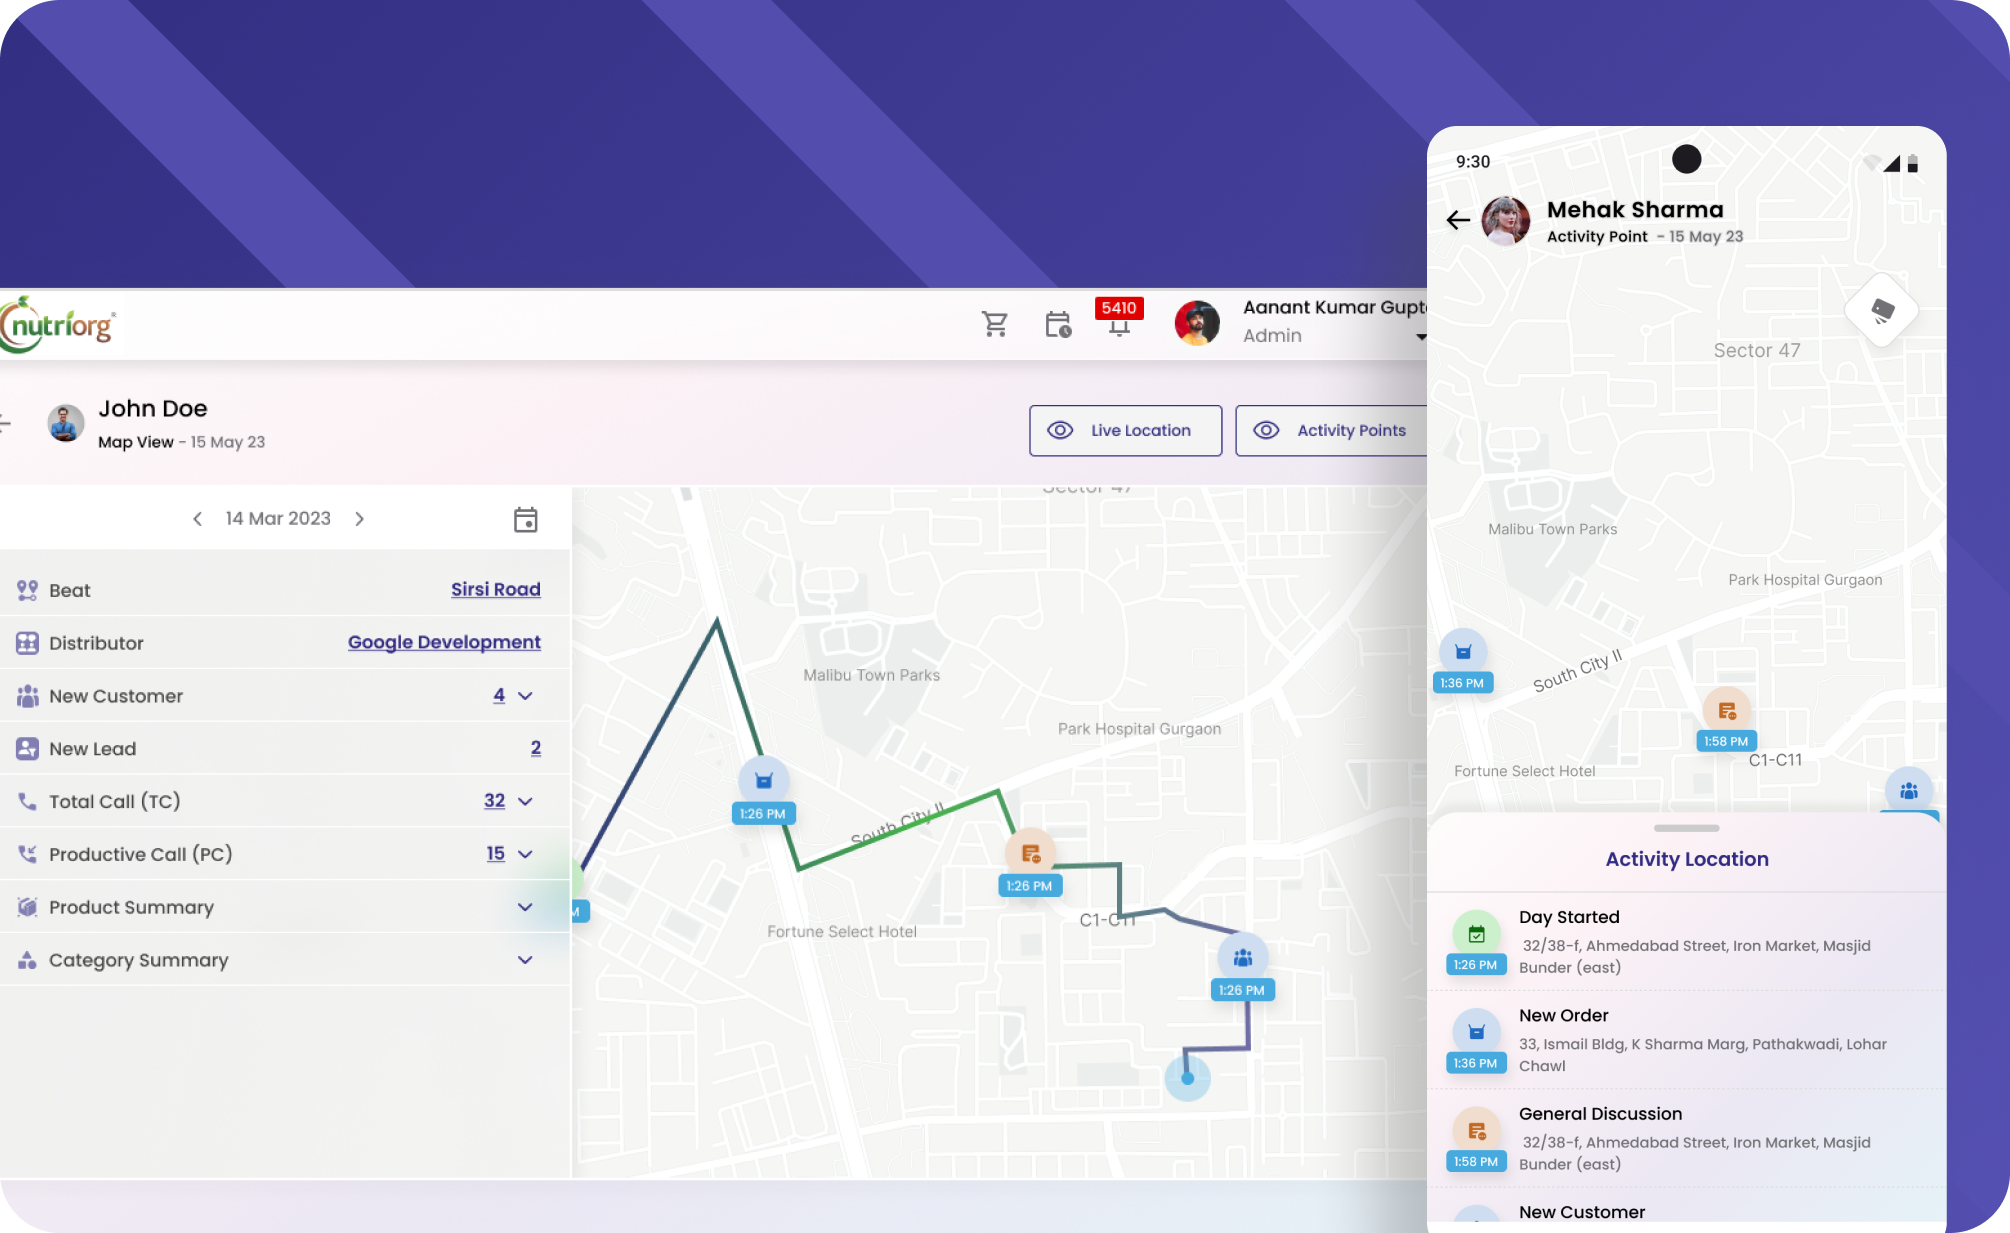Image resolution: width=2010 pixels, height=1233 pixels.
Task: Show Activity Points view
Action: point(1331,430)
